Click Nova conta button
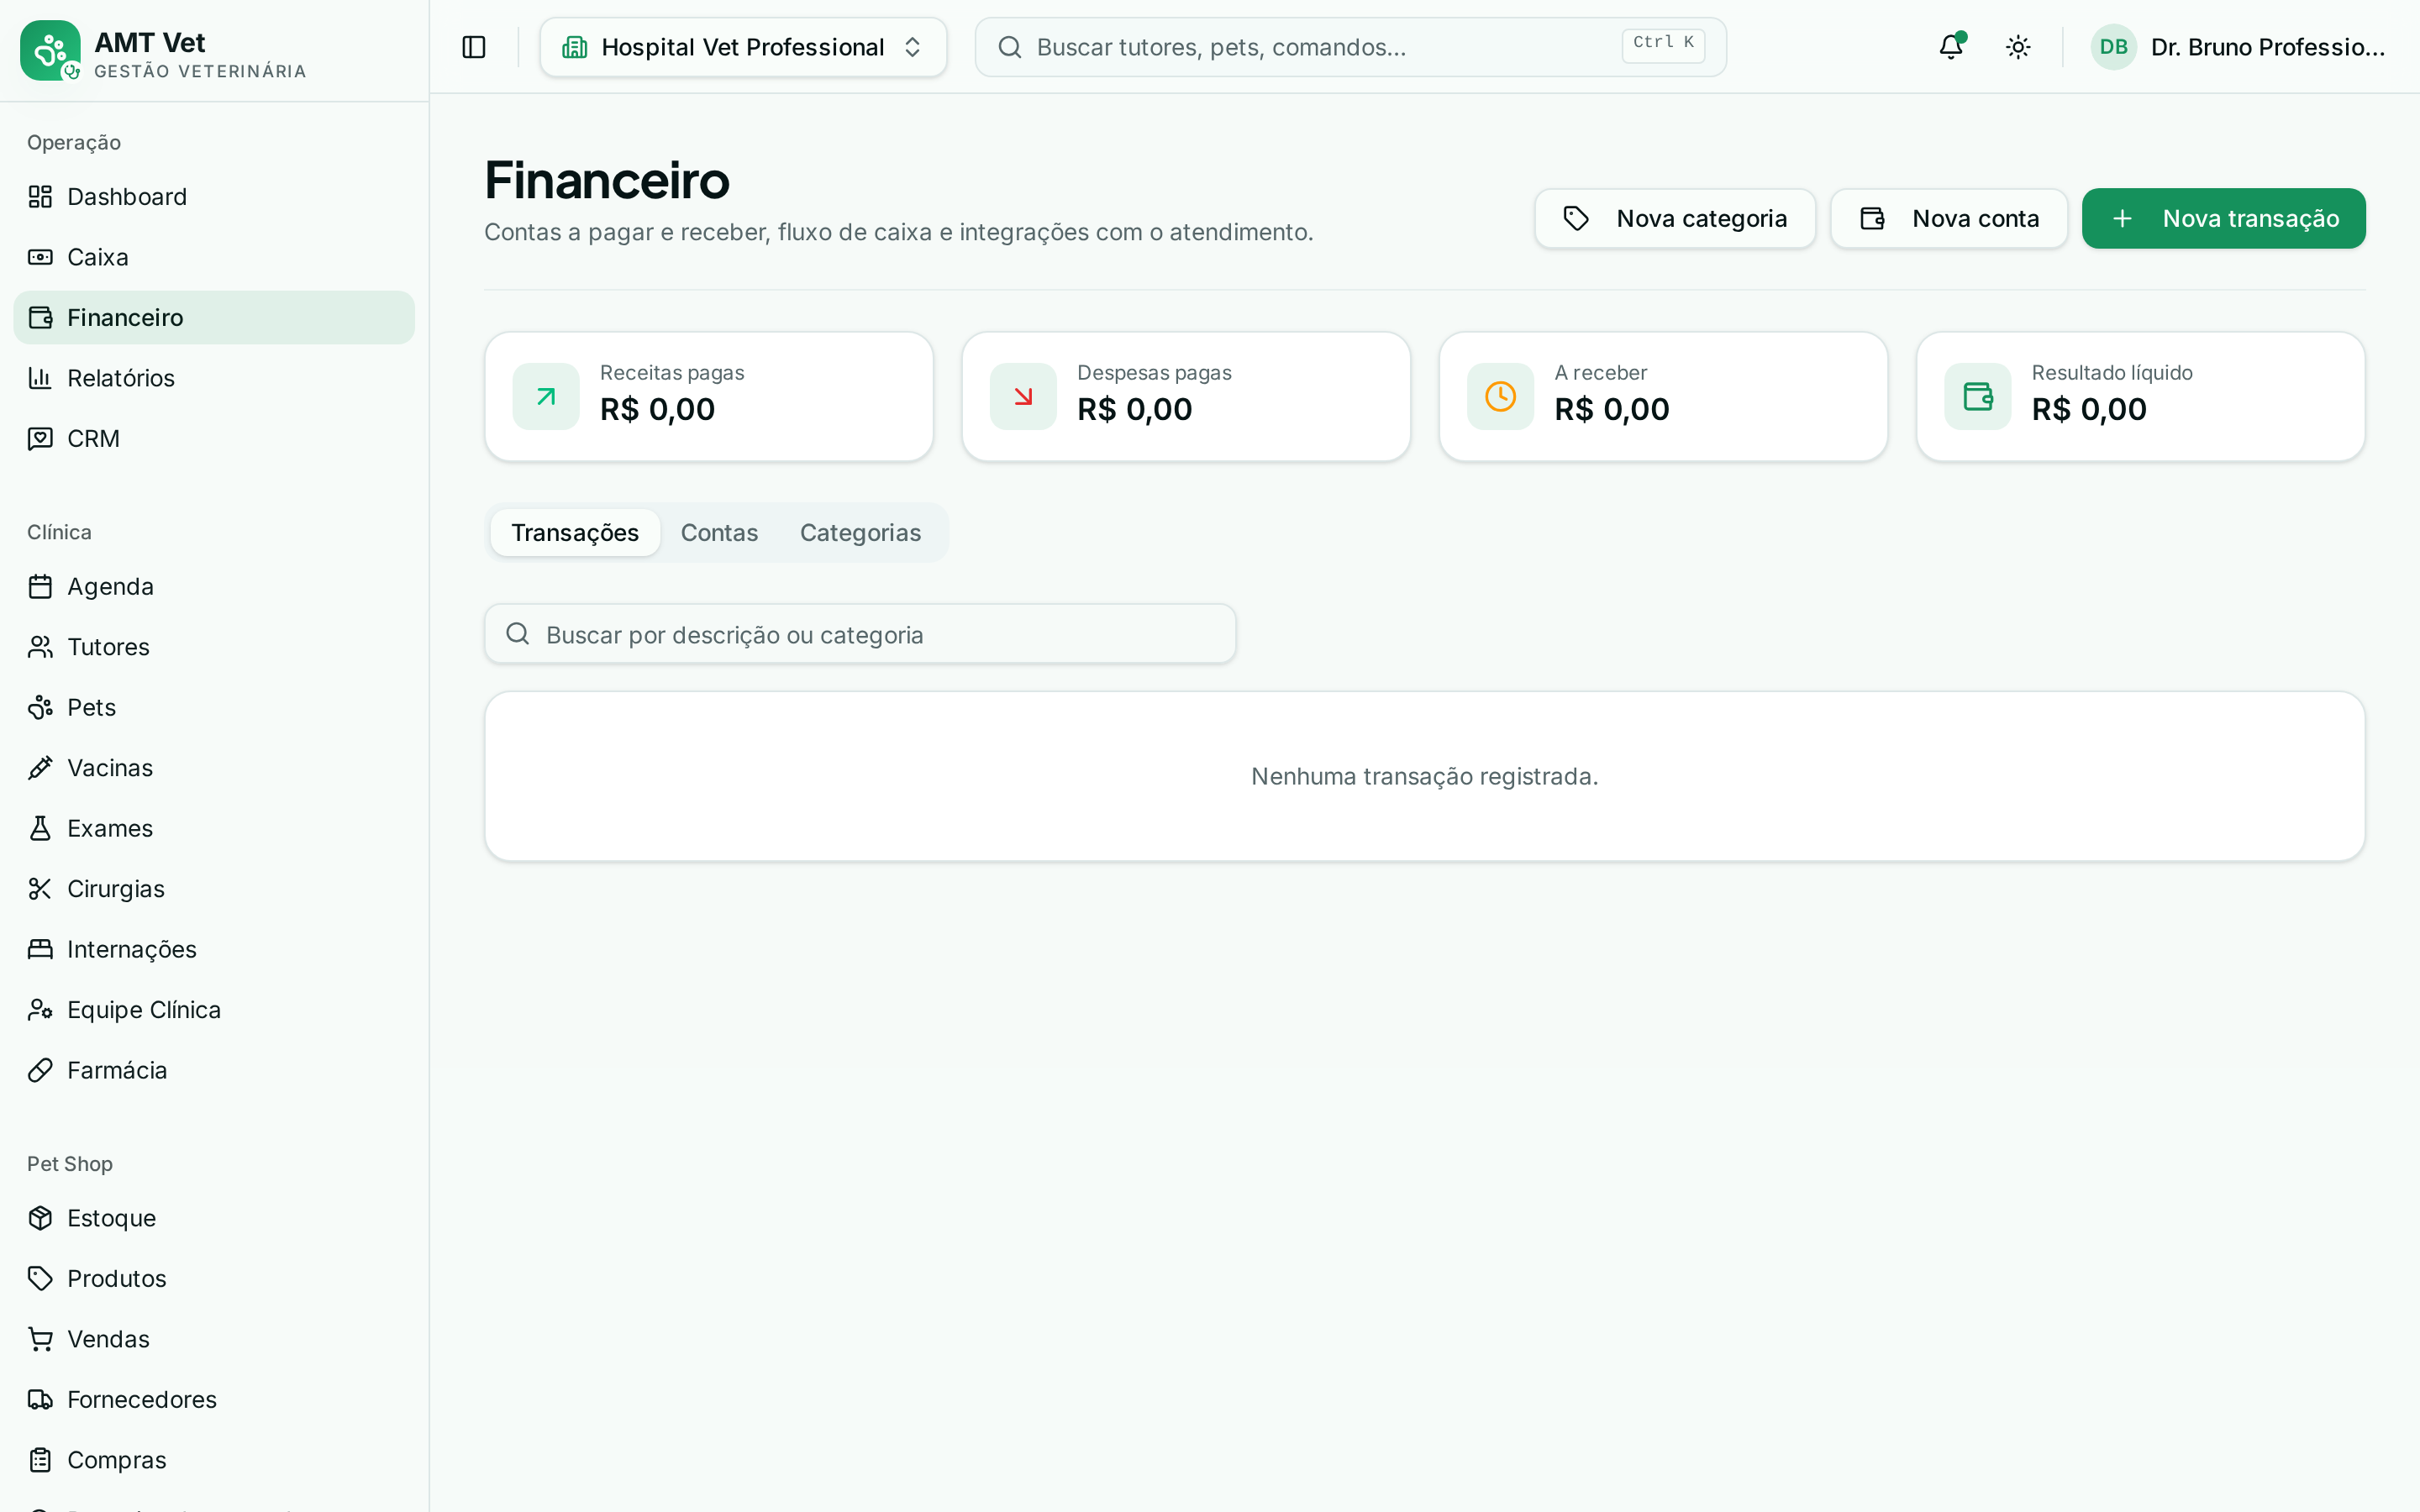2420x1512 pixels. 1949,218
